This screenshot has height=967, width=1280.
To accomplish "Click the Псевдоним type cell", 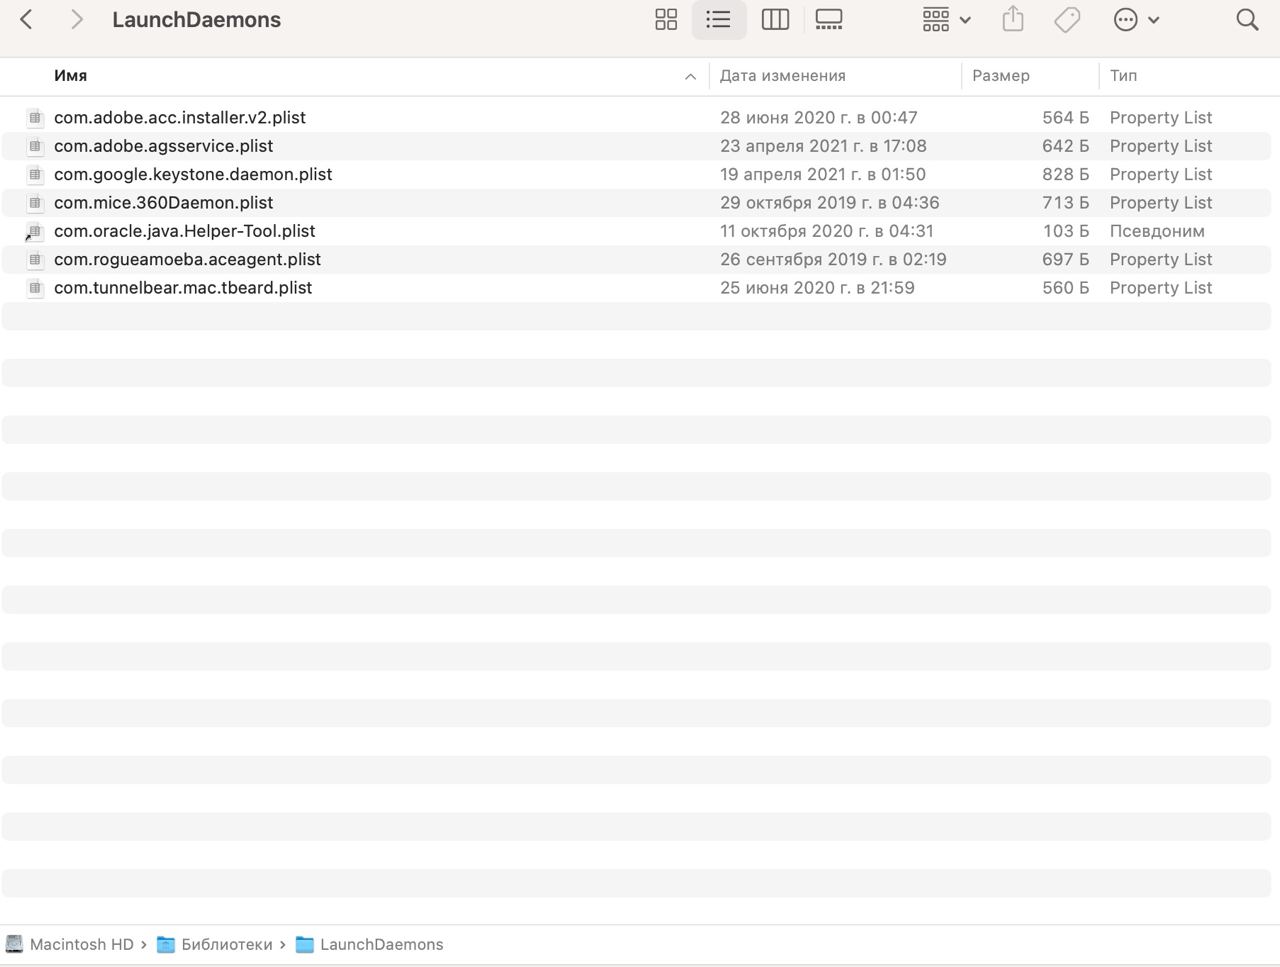I will [x=1157, y=231].
